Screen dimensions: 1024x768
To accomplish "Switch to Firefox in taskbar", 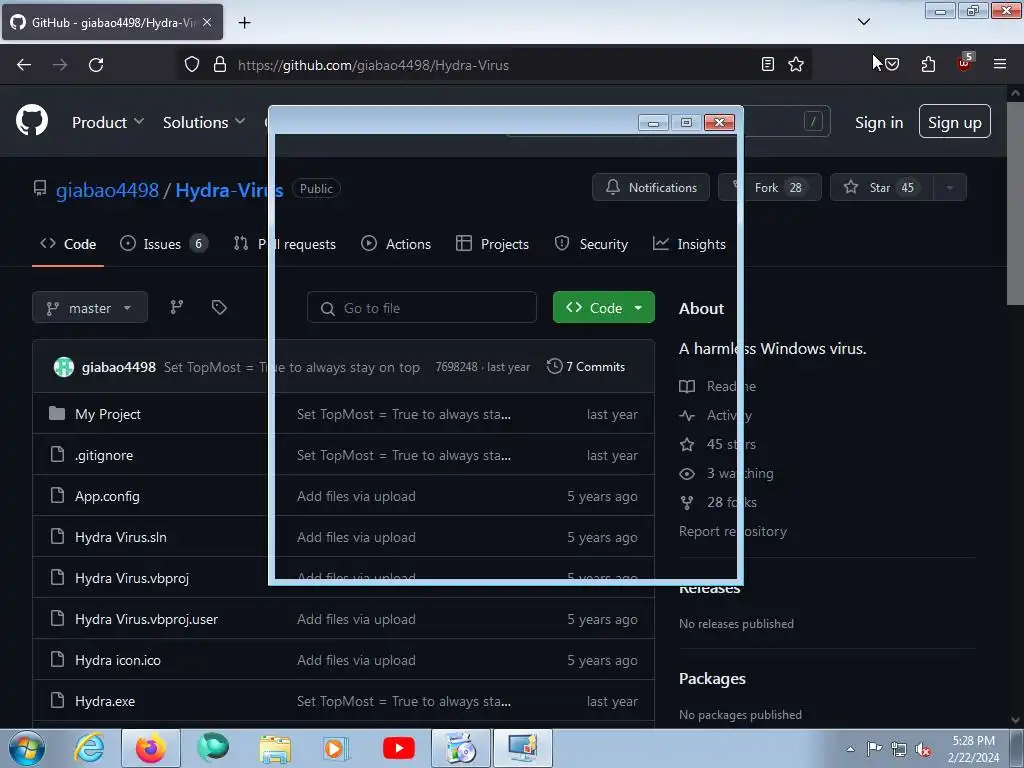I will 150,748.
